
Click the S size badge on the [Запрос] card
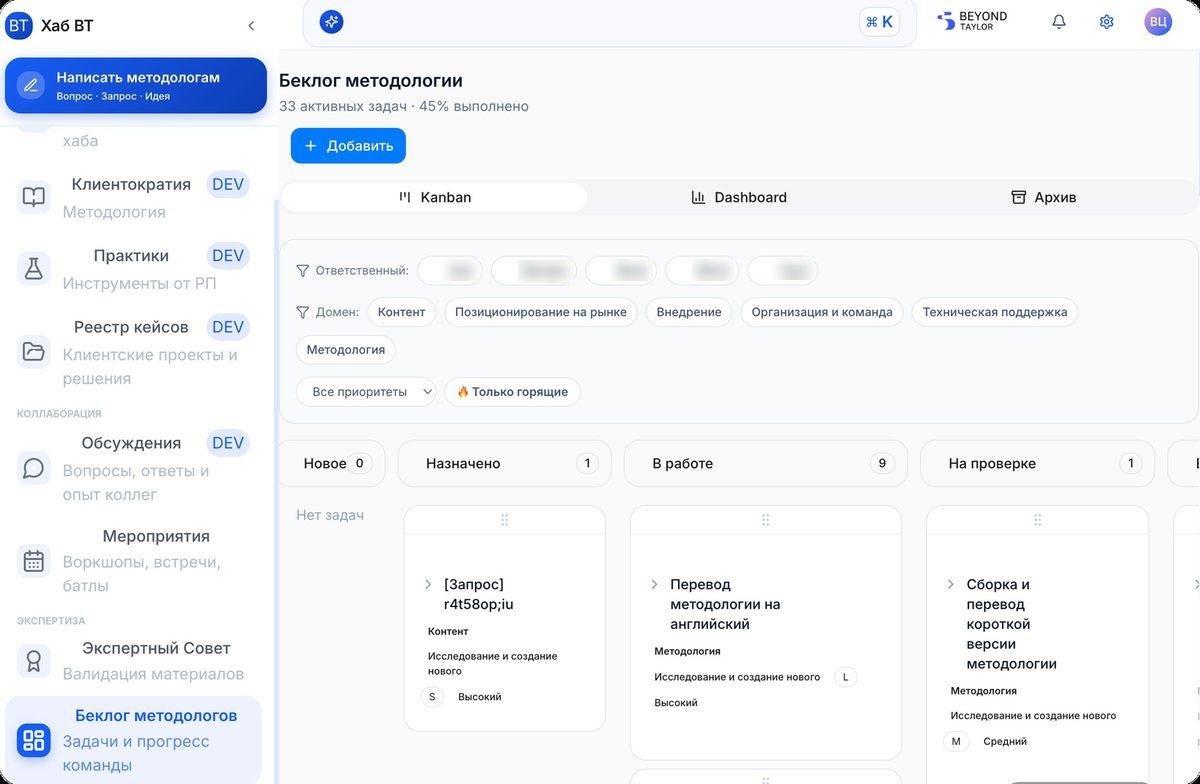click(x=432, y=697)
